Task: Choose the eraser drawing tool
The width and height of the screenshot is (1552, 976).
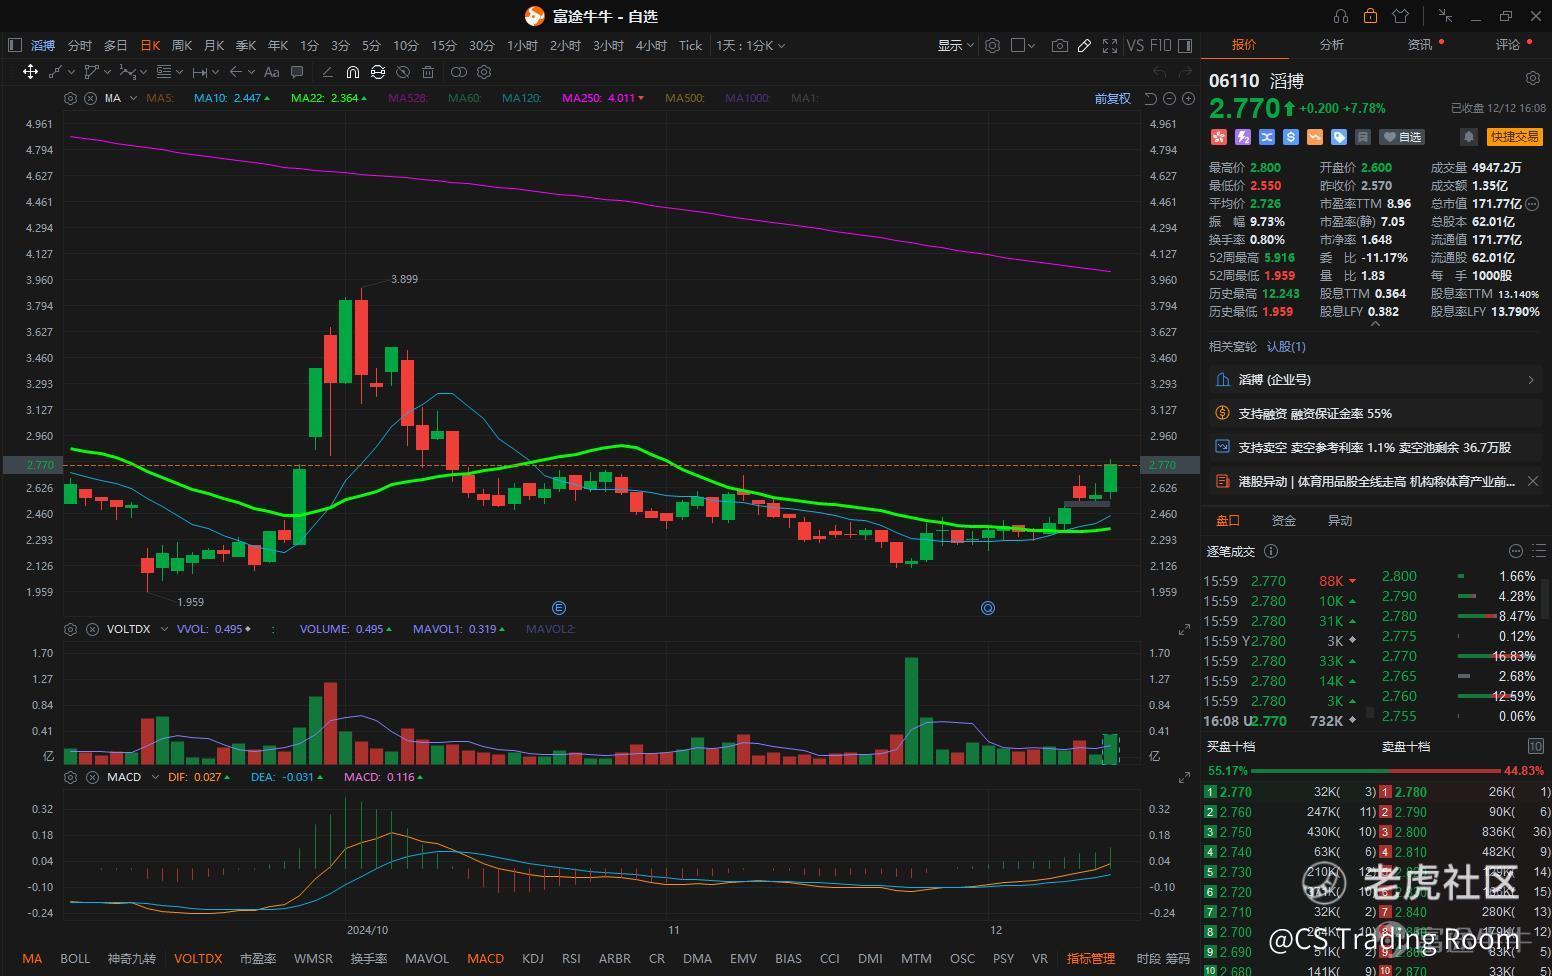Action: click(327, 72)
